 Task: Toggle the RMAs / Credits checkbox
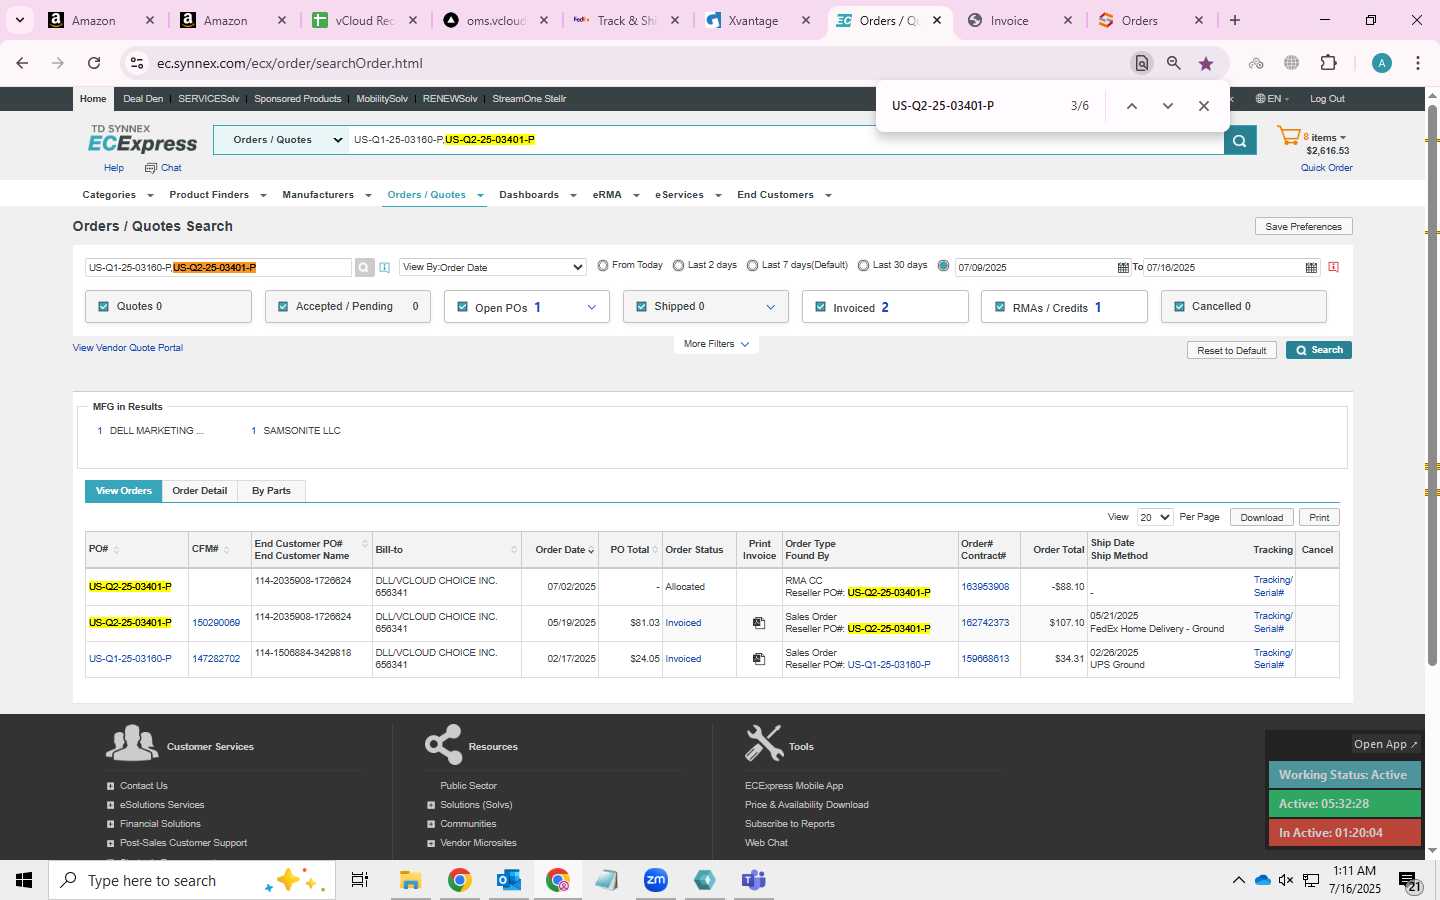(x=1000, y=307)
